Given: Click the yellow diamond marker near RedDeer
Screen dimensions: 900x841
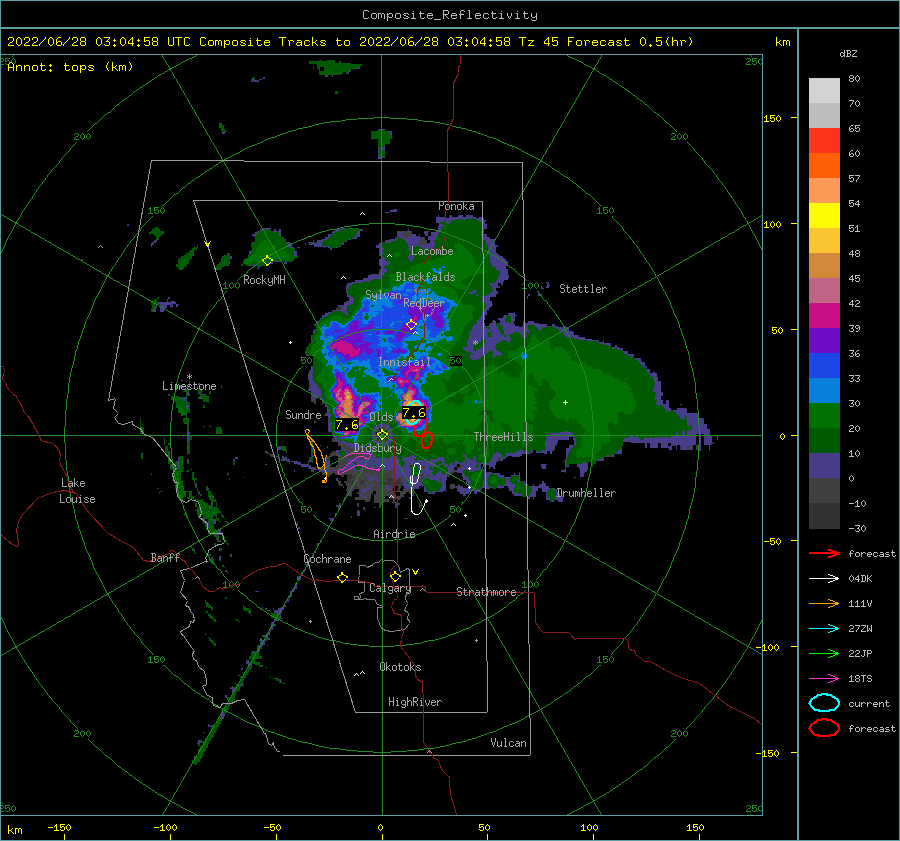Looking at the screenshot, I should 411,325.
